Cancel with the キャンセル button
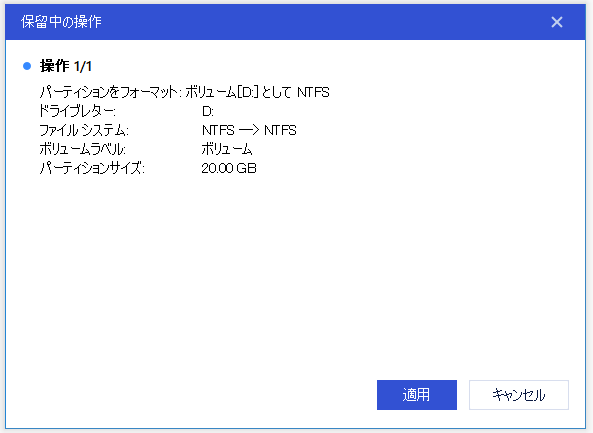 click(519, 395)
